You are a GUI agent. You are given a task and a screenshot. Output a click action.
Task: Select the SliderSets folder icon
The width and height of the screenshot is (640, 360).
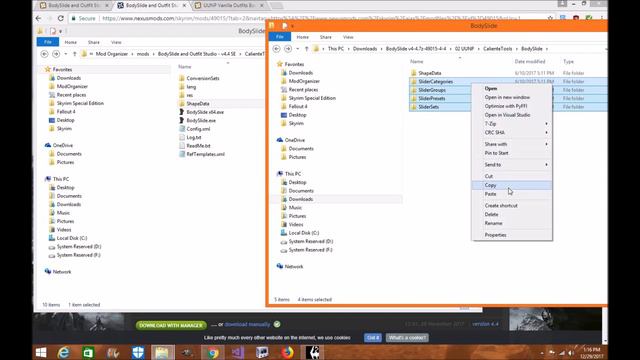414,107
